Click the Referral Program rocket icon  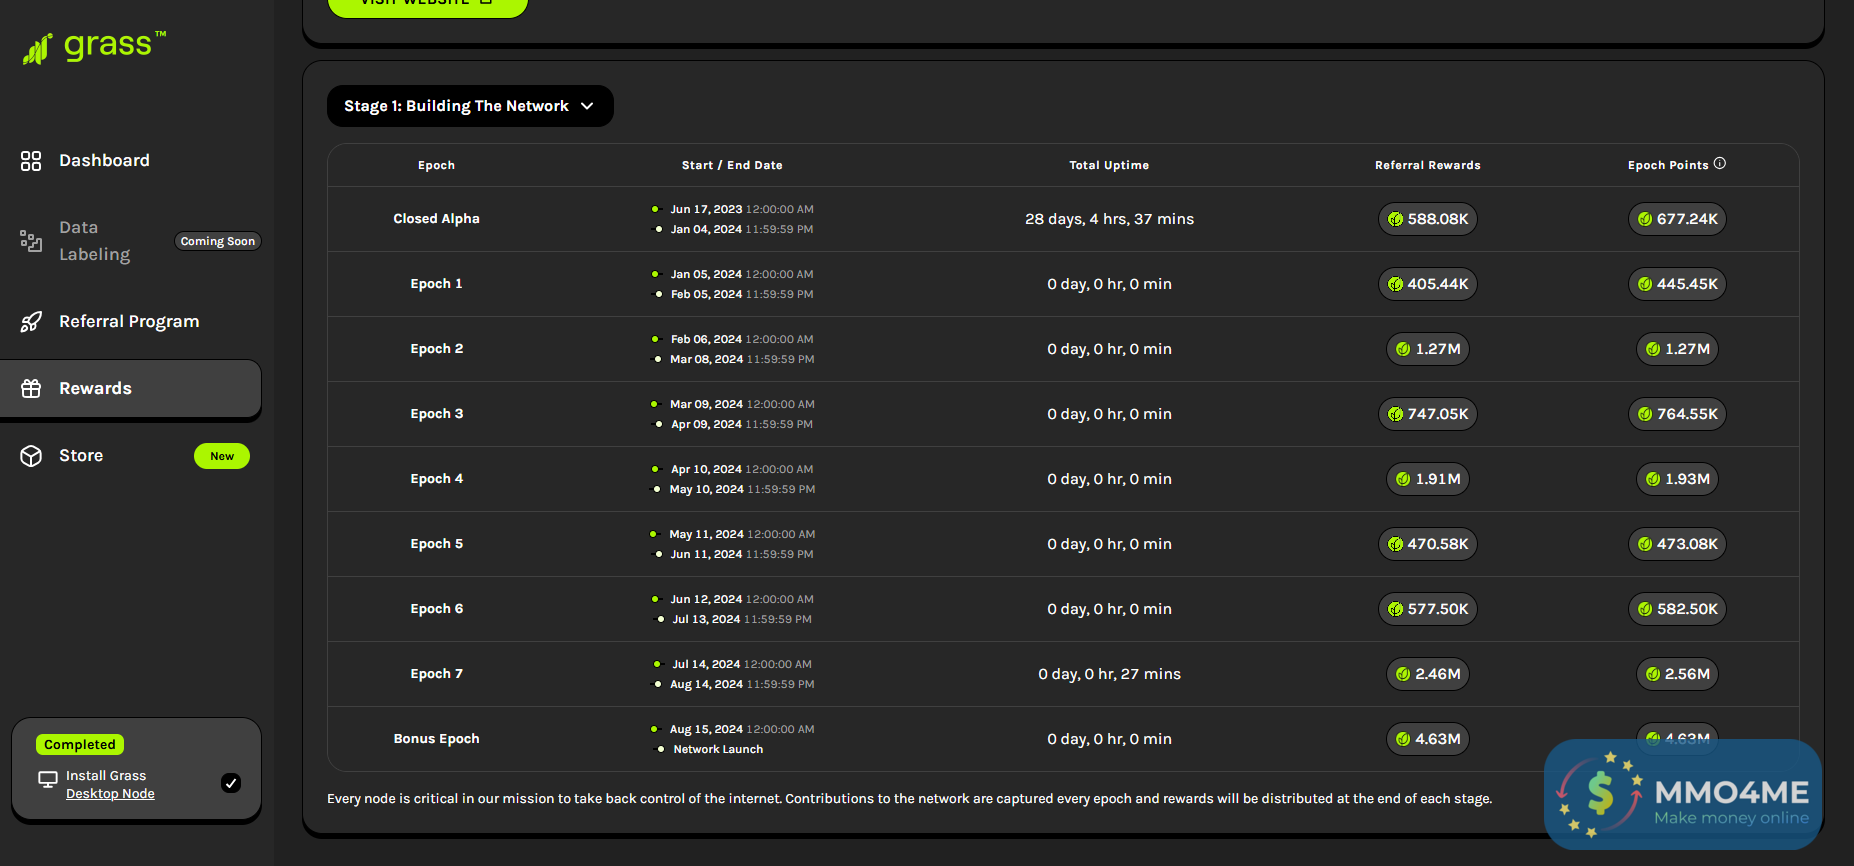[x=31, y=322]
